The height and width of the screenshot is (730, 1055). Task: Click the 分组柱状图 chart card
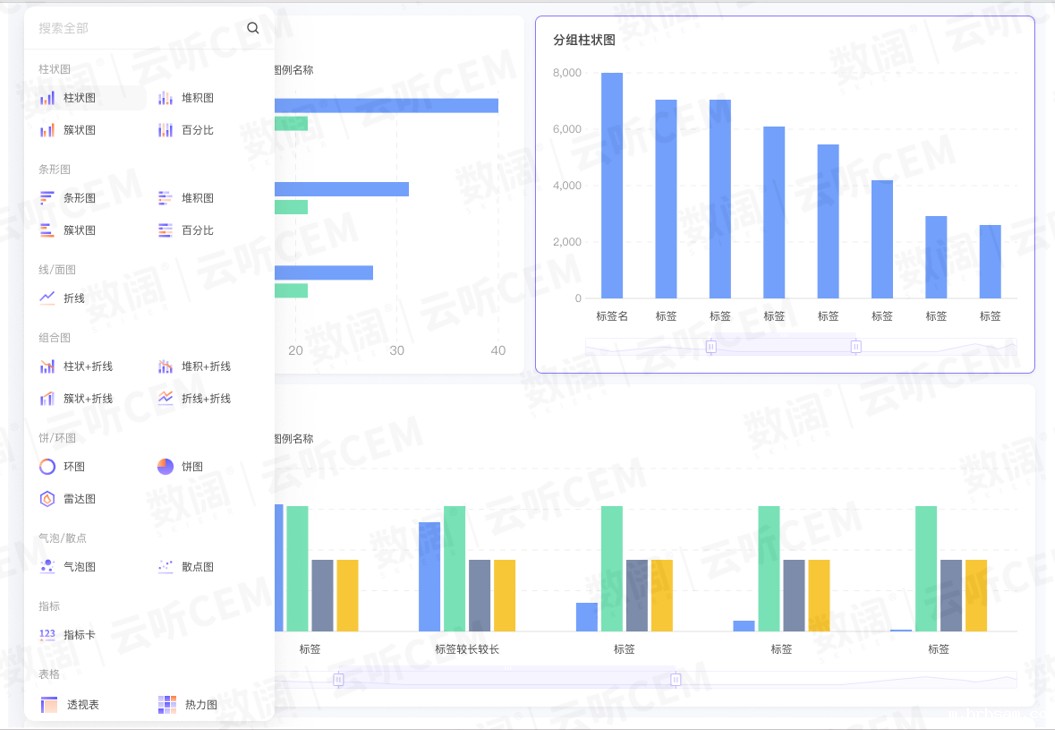(x=784, y=195)
